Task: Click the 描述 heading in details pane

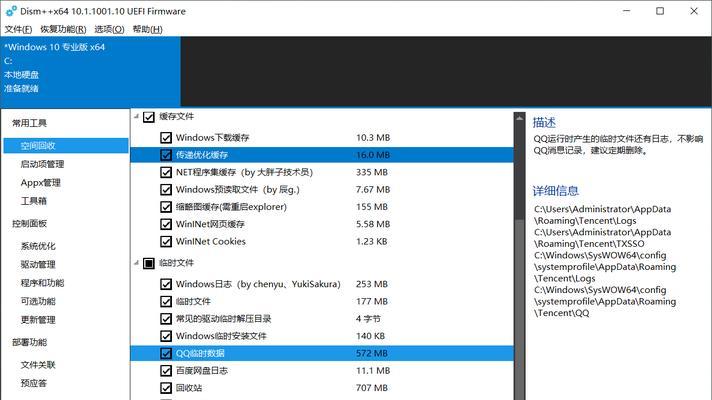Action: point(544,123)
